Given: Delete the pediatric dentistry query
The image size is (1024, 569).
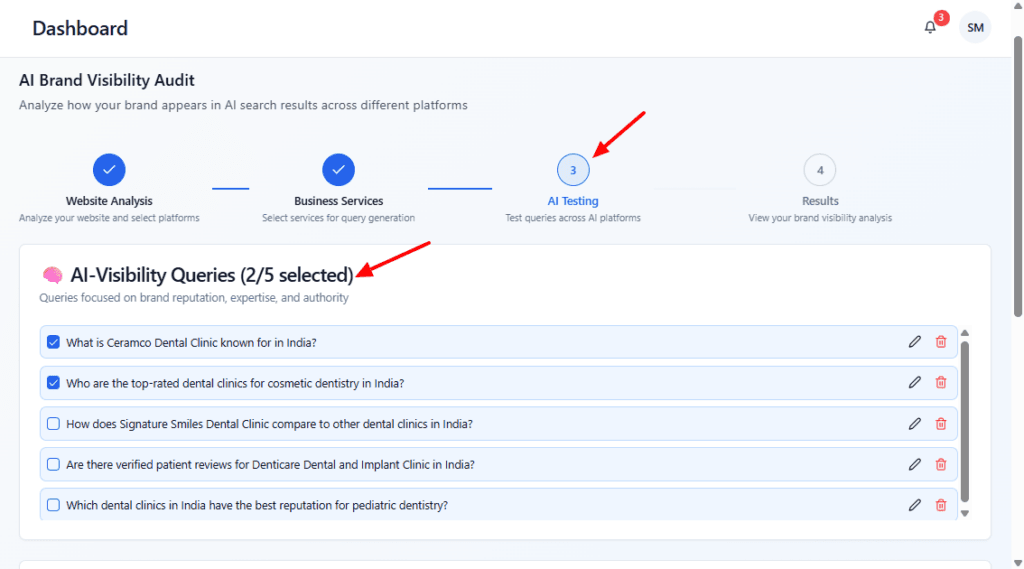Looking at the screenshot, I should pos(940,505).
